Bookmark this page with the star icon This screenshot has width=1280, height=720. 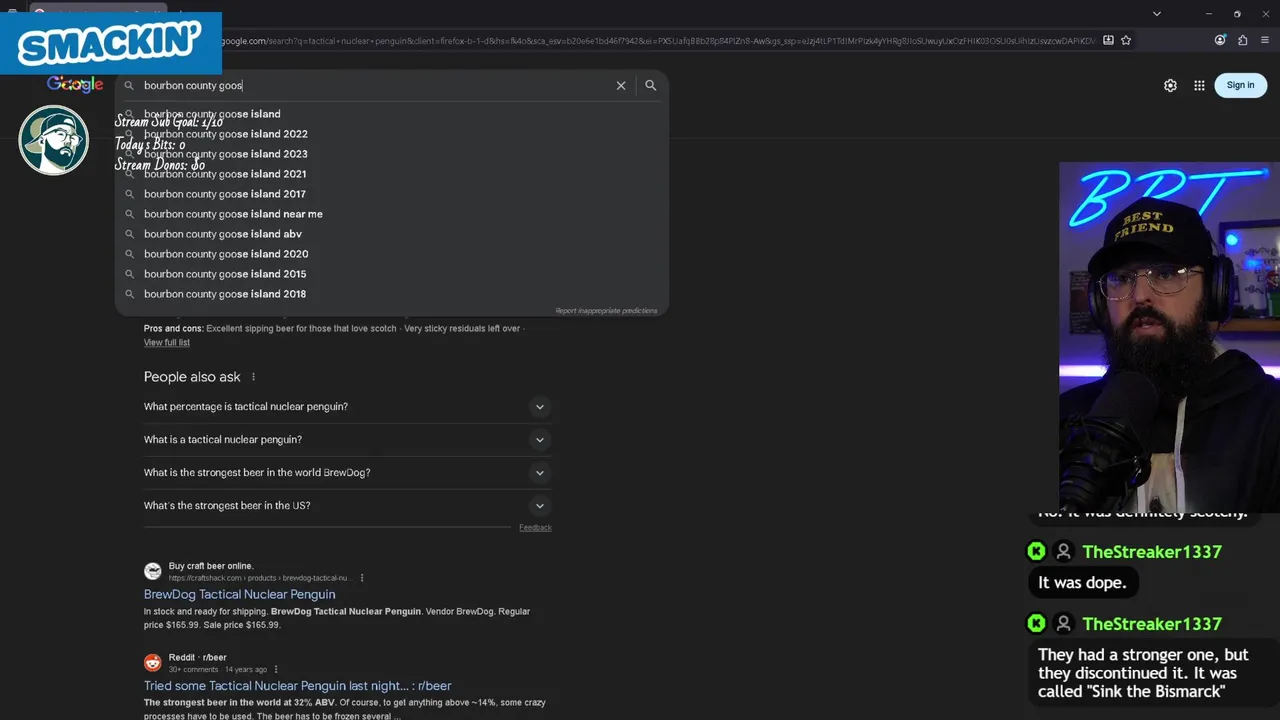click(1126, 41)
